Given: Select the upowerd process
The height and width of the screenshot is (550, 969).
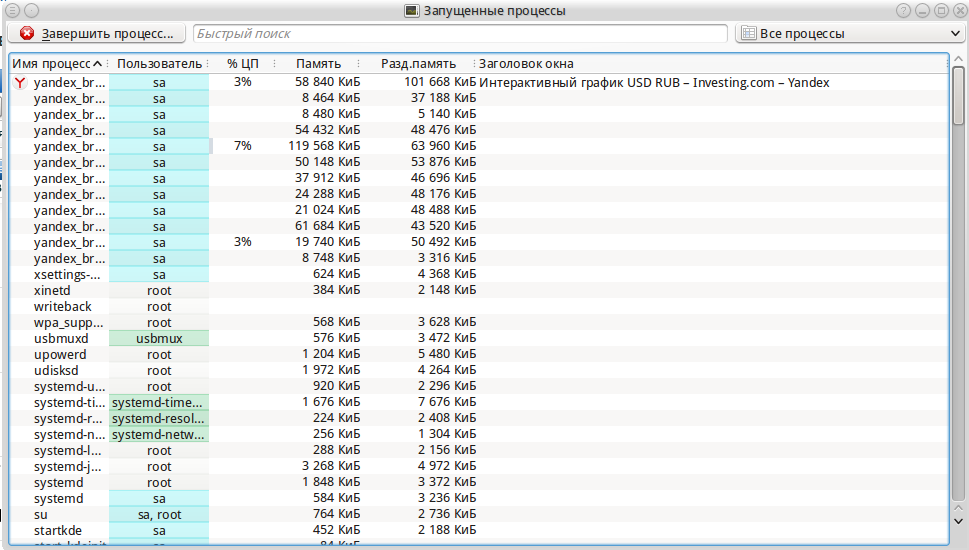Looking at the screenshot, I should 479,355.
